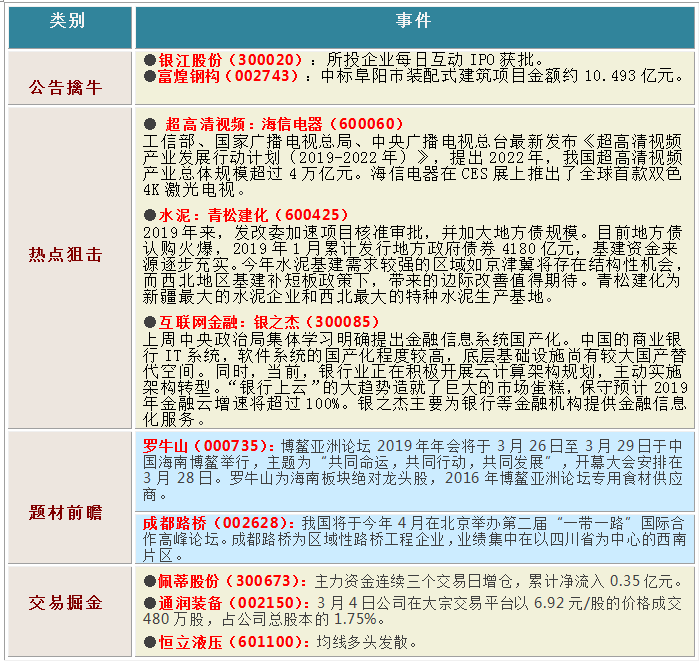This screenshot has height=661, width=699.
Task: Click stock name 通润装备（002150）
Action: (234, 603)
